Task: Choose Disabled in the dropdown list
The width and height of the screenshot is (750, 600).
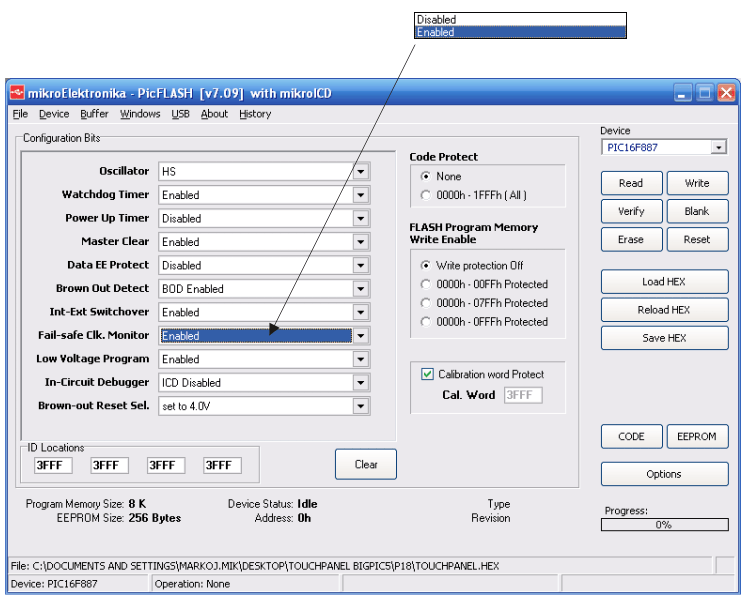Action: click(x=520, y=20)
